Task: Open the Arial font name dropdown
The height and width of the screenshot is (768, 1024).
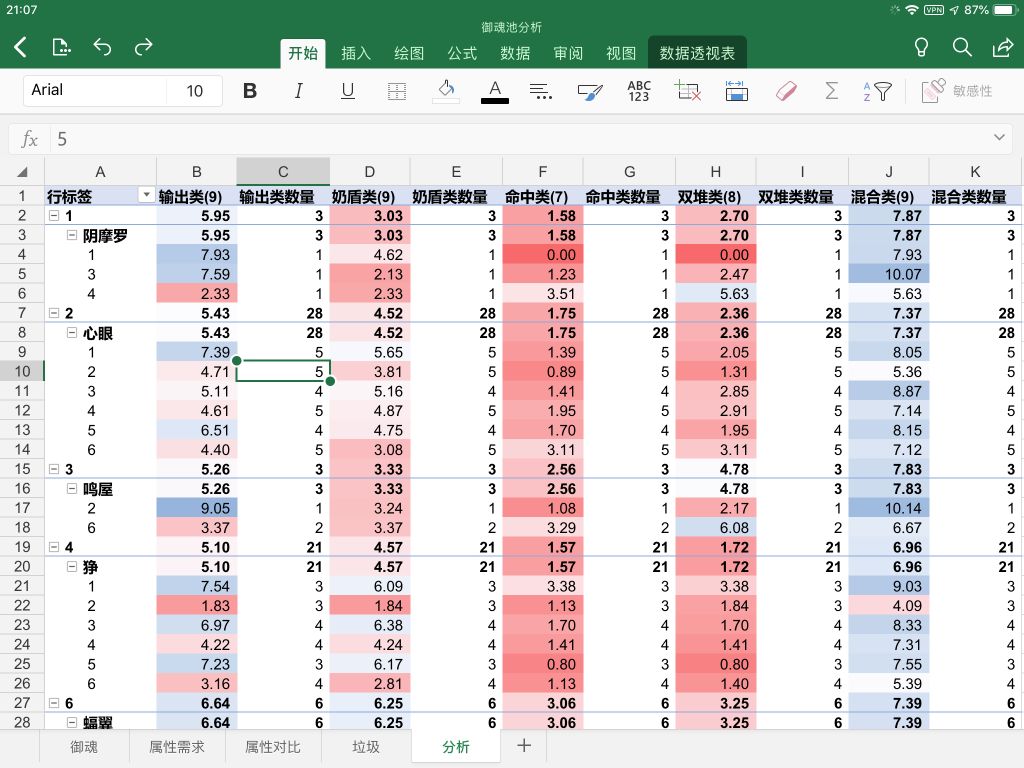Action: 95,90
